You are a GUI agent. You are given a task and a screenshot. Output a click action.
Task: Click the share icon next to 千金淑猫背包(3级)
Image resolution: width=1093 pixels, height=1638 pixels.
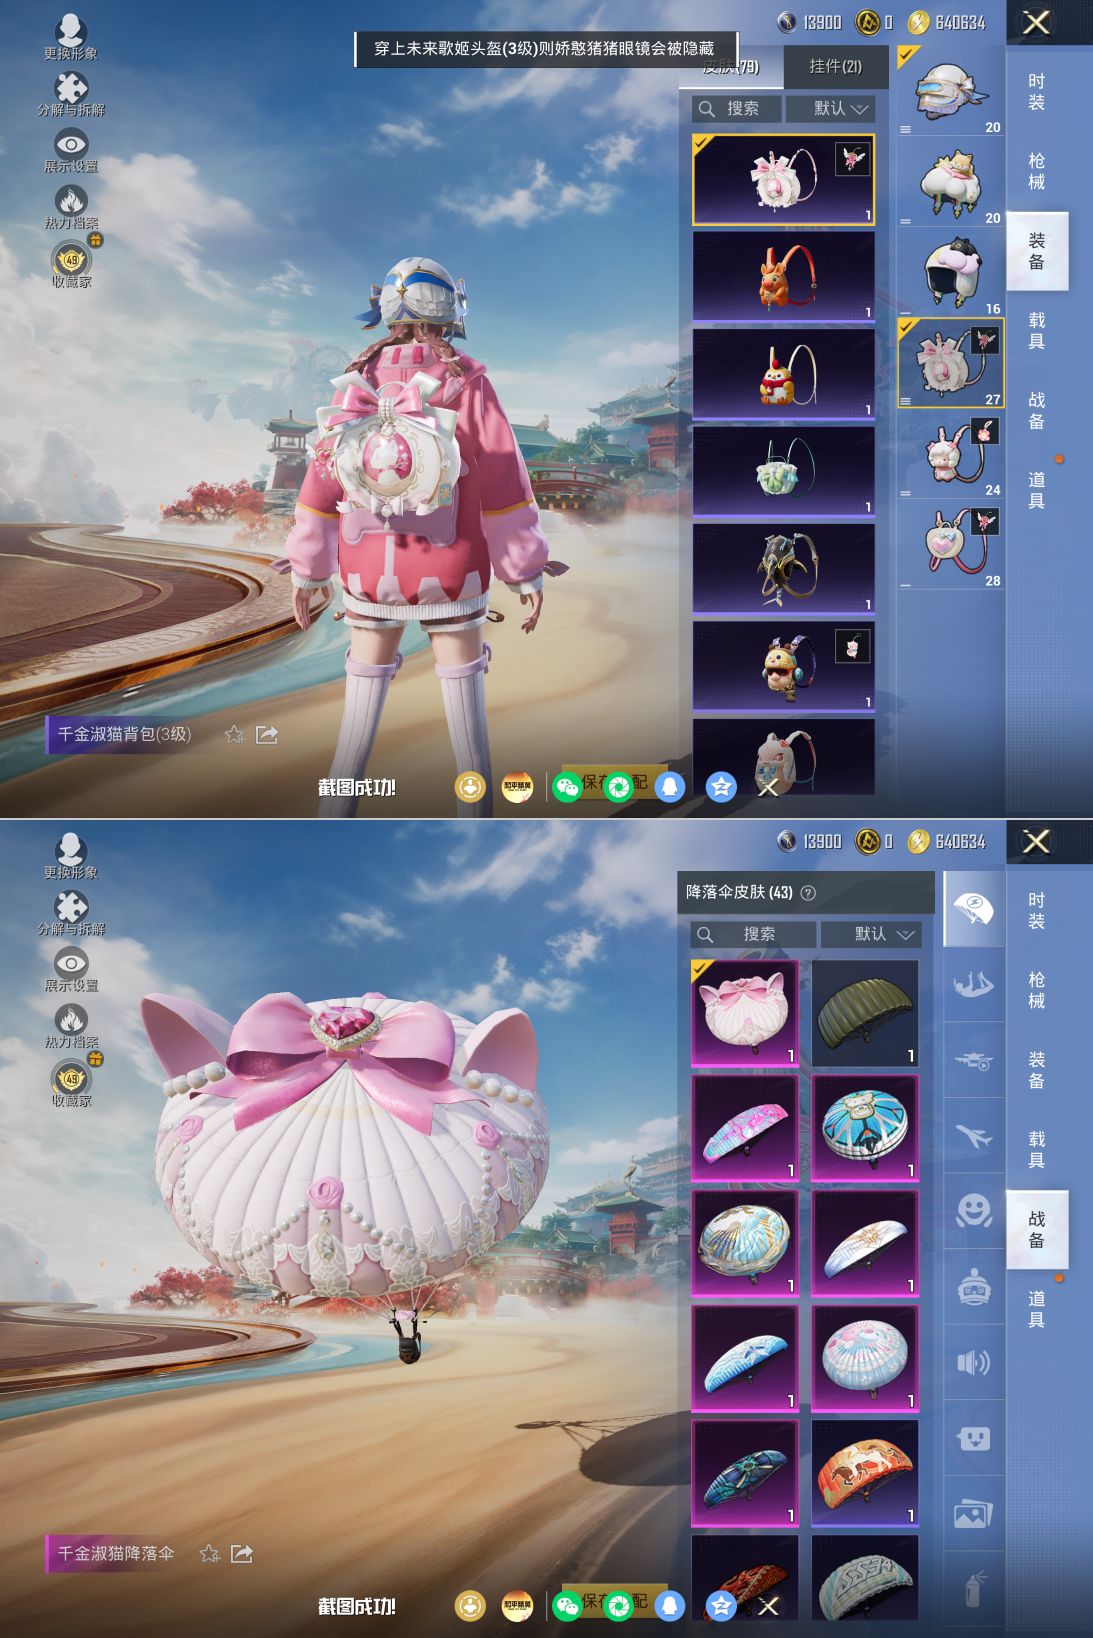click(x=267, y=735)
